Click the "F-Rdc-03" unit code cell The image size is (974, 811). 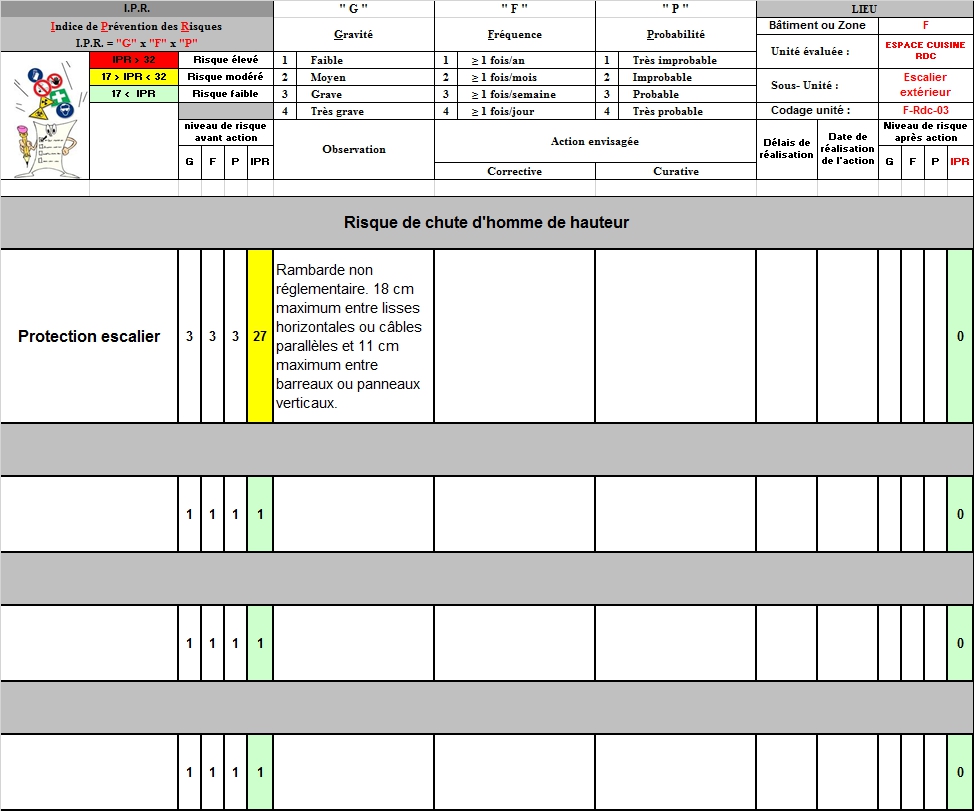pyautogui.click(x=925, y=110)
